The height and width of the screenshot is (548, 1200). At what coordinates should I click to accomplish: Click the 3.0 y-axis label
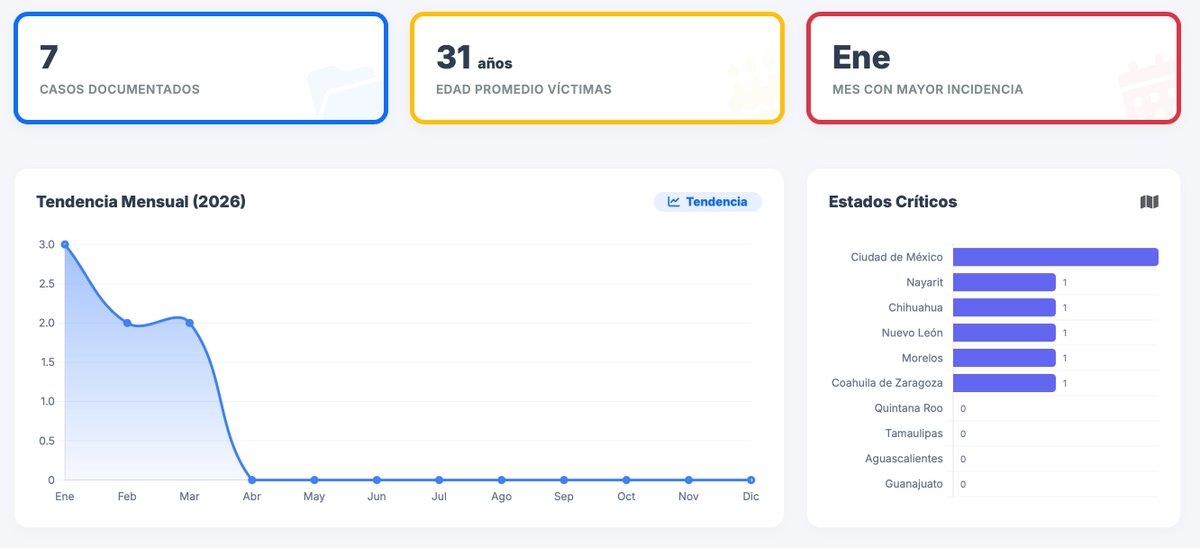point(47,244)
